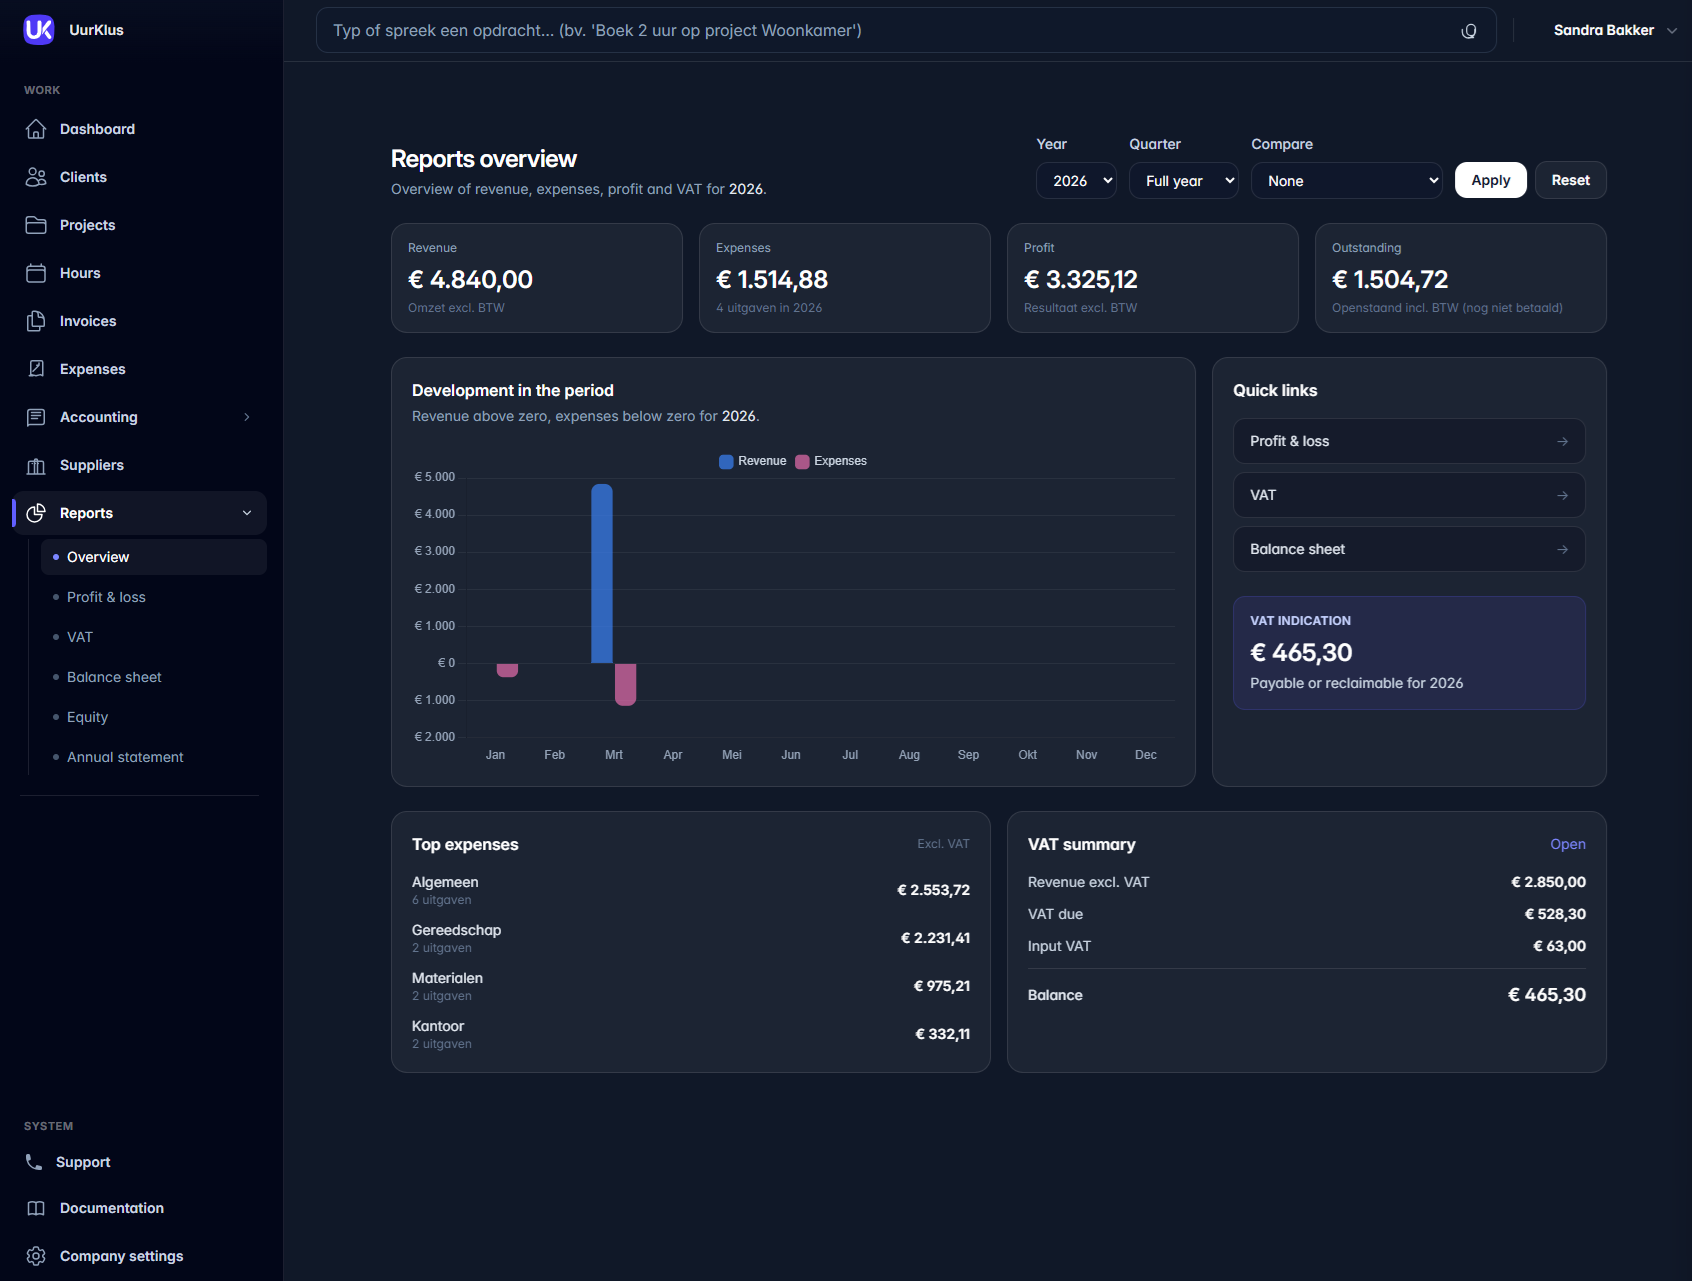Expand the Accounting submenu chevron
Viewport: 1692px width, 1281px height.
point(247,417)
